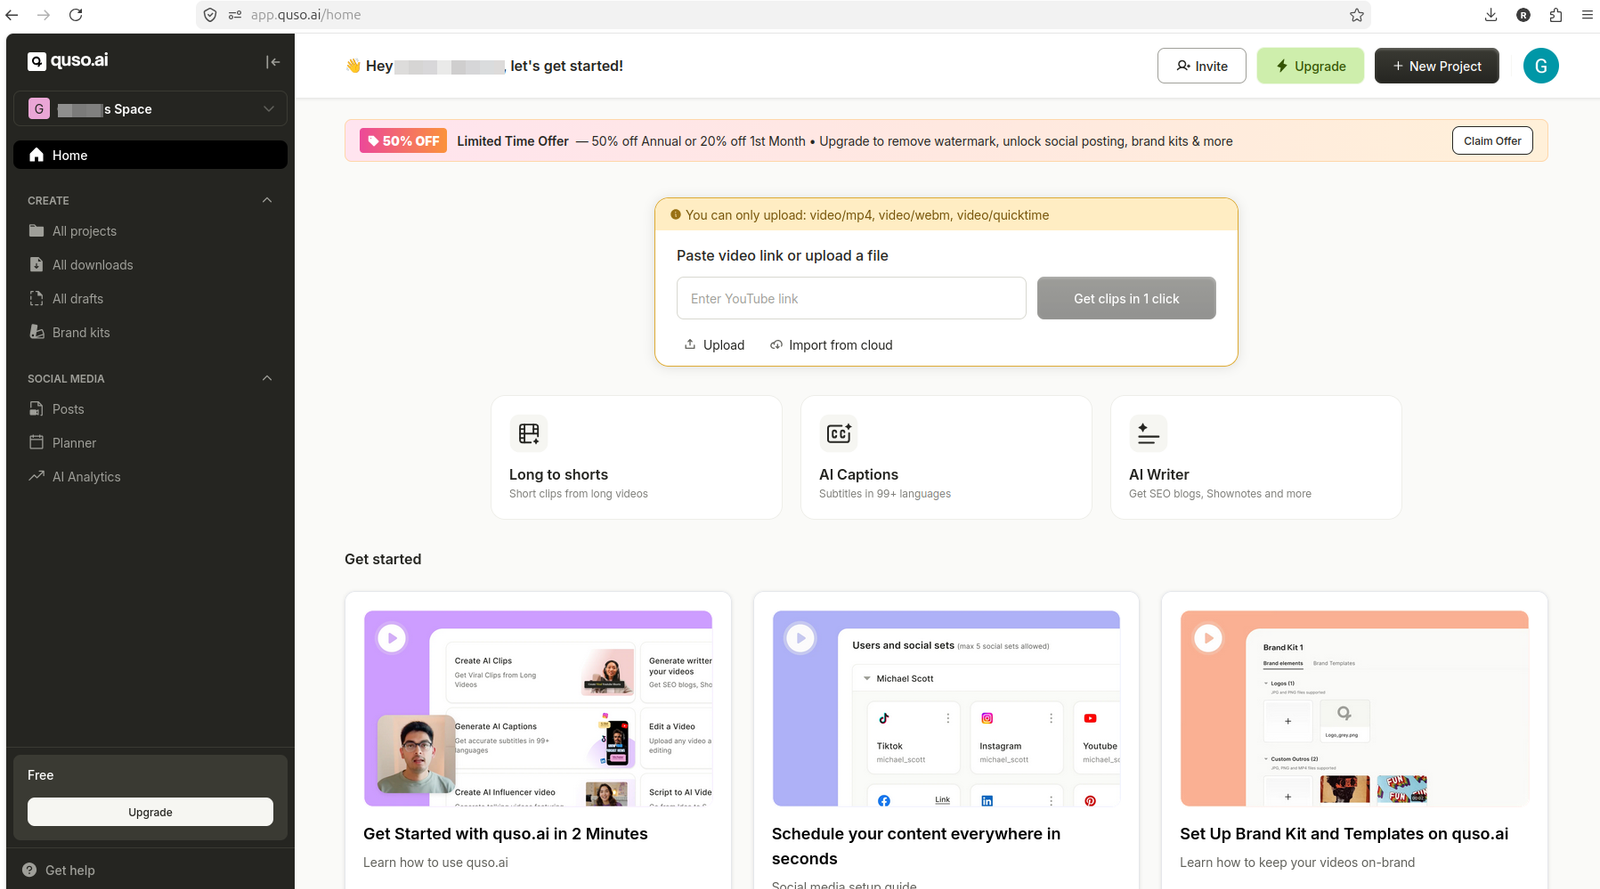Click the quso.ai logo
This screenshot has width=1600, height=889.
point(68,61)
